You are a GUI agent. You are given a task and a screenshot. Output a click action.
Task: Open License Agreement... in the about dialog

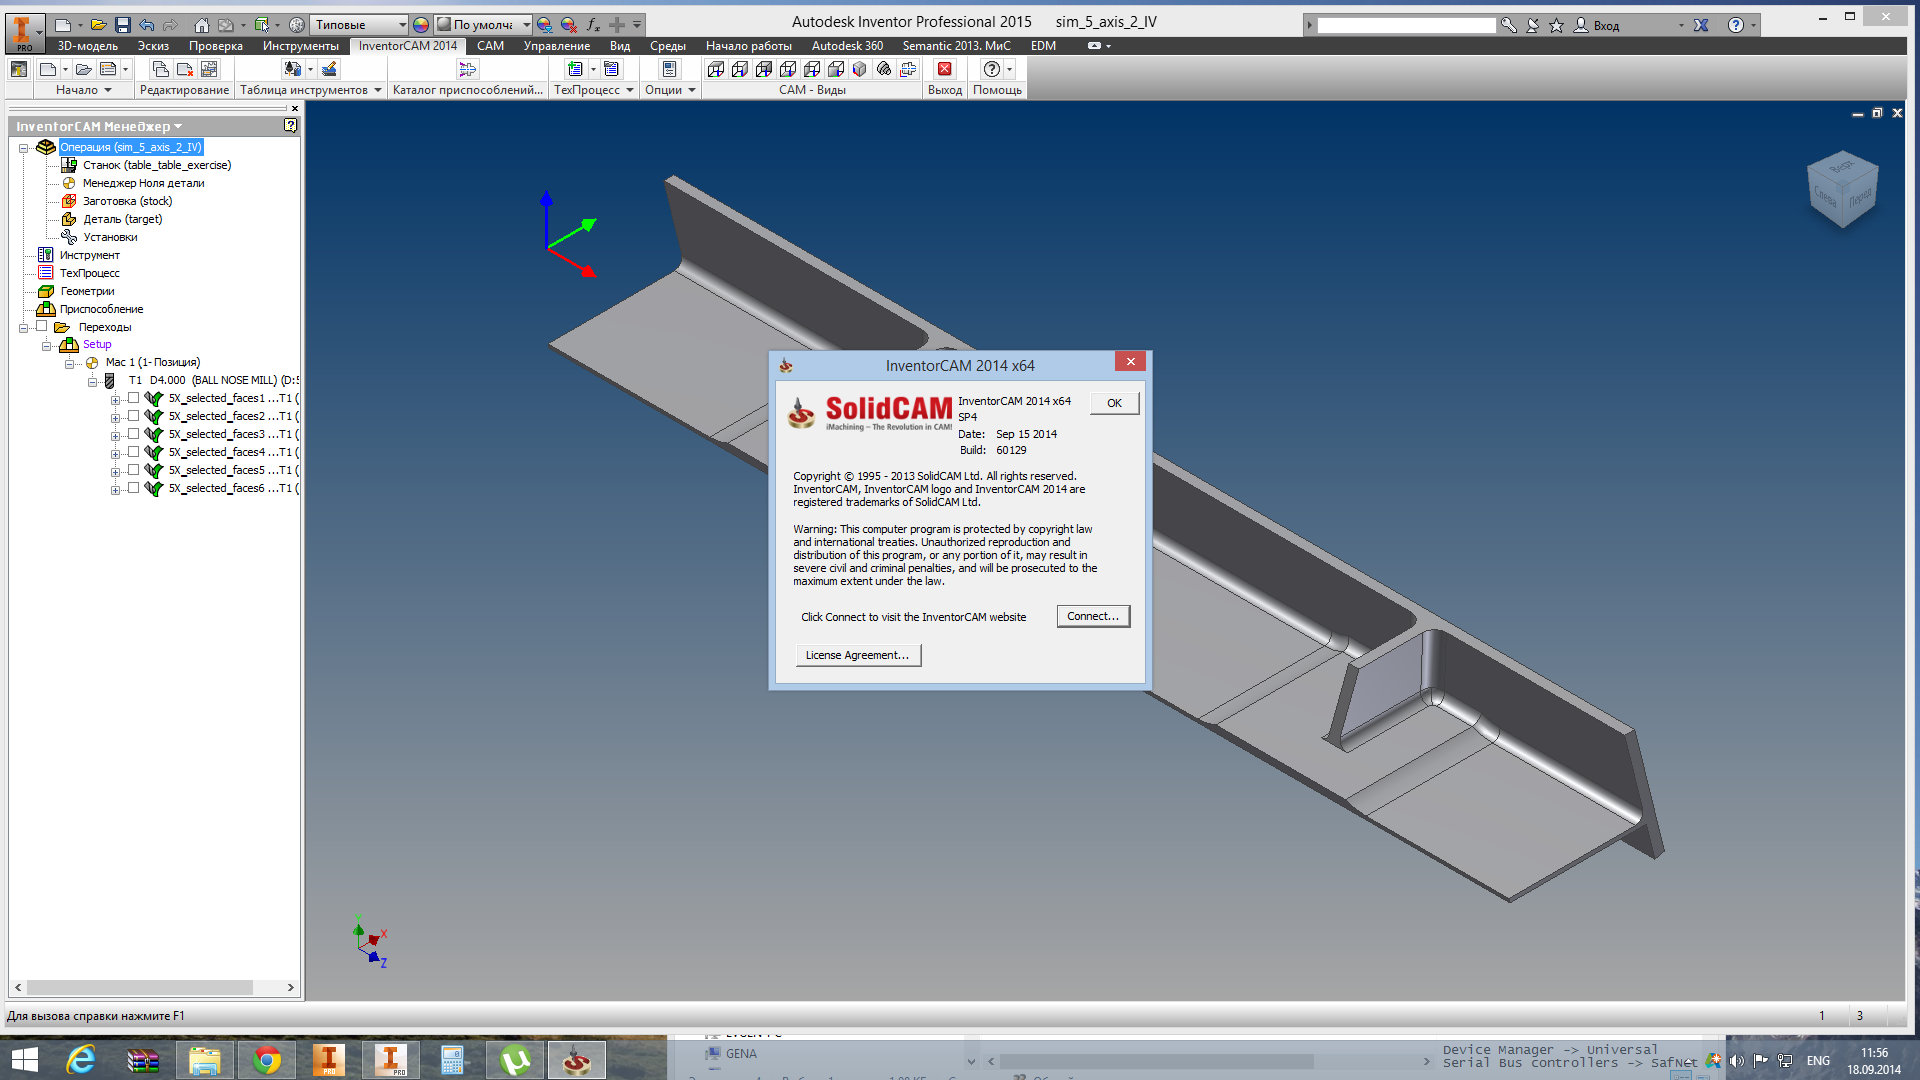tap(857, 655)
